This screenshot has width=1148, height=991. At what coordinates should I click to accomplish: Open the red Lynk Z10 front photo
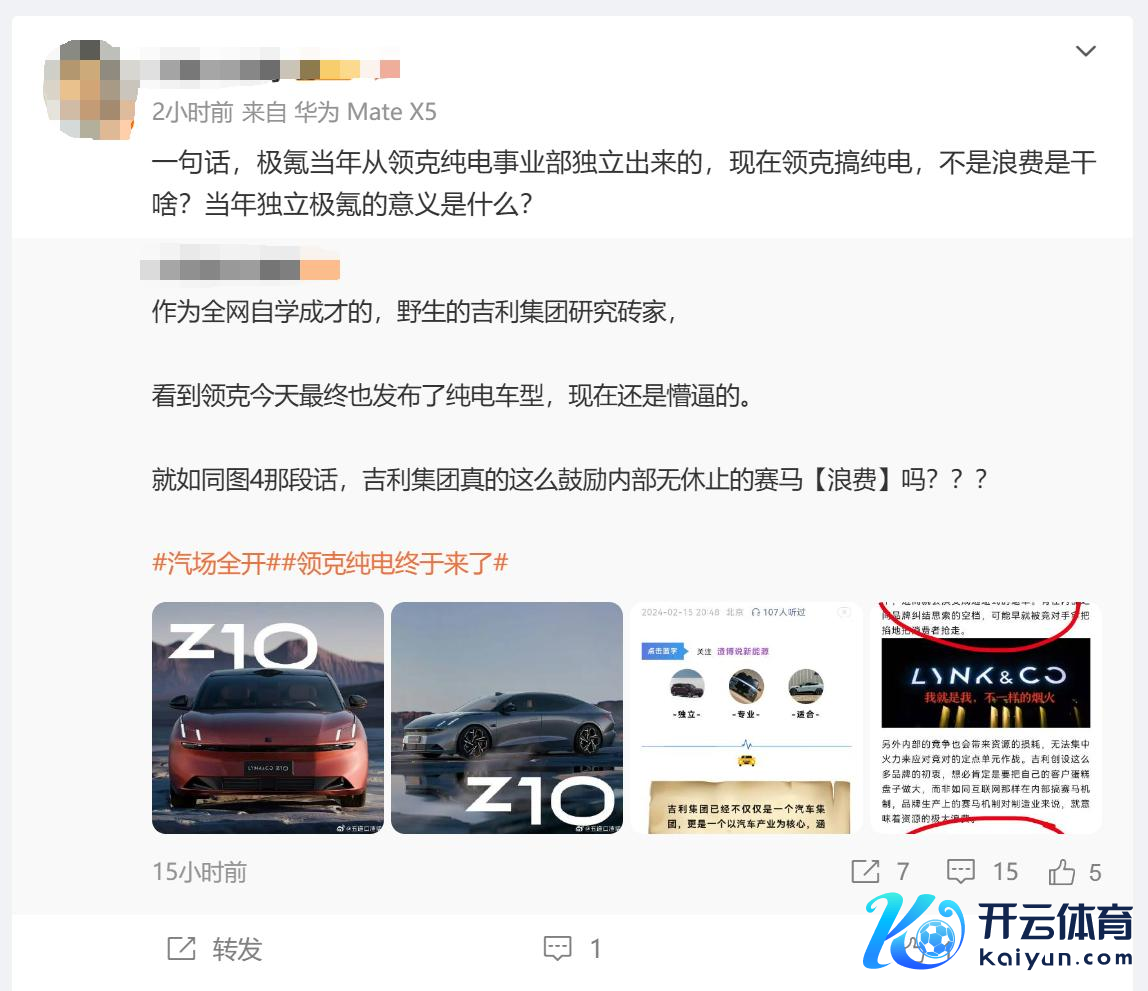point(268,717)
